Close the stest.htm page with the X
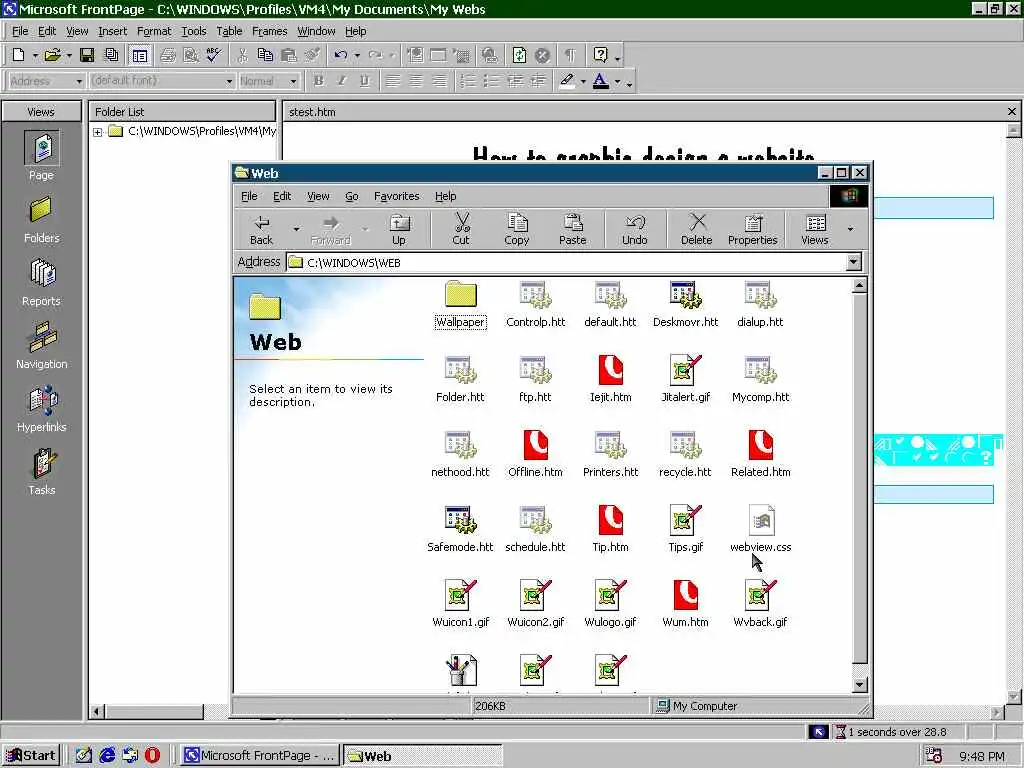Screen dimensions: 1024x768 tap(1012, 112)
